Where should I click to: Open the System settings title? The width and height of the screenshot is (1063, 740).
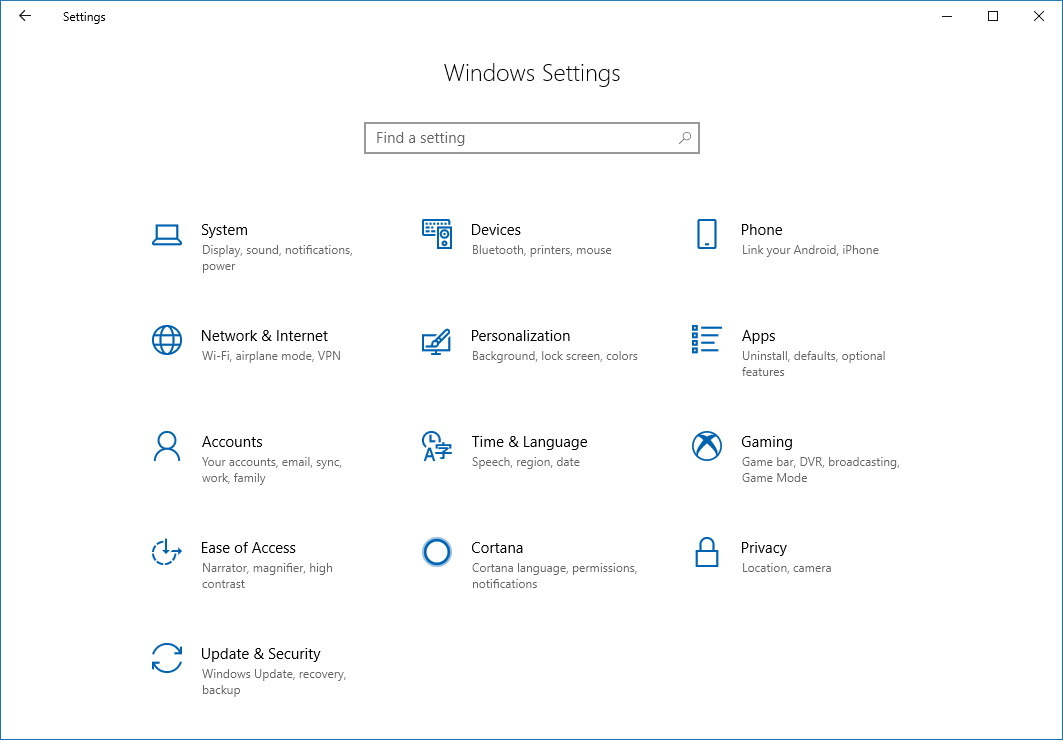tap(224, 230)
